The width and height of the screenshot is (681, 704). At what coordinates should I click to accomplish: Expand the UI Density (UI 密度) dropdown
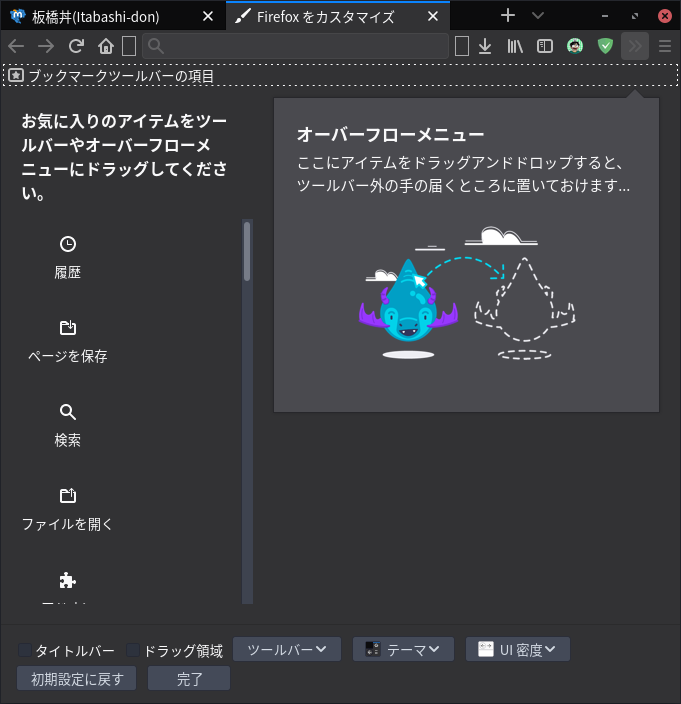pos(518,650)
